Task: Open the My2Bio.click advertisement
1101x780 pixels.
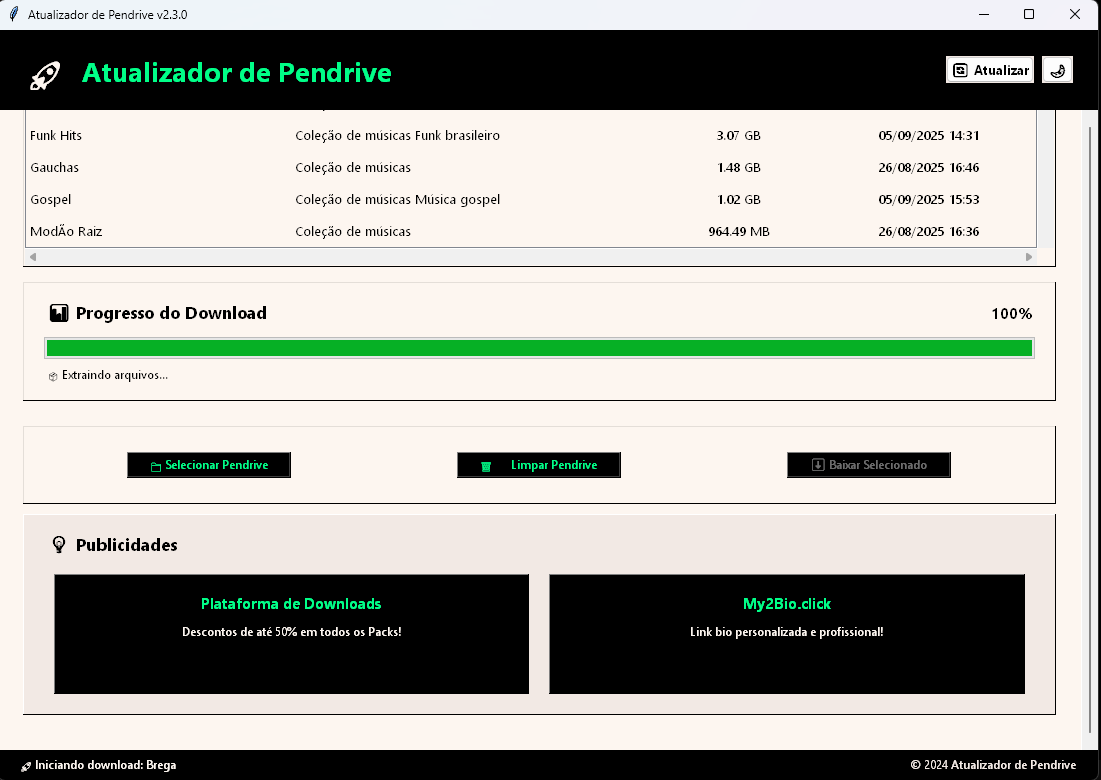Action: click(x=786, y=633)
